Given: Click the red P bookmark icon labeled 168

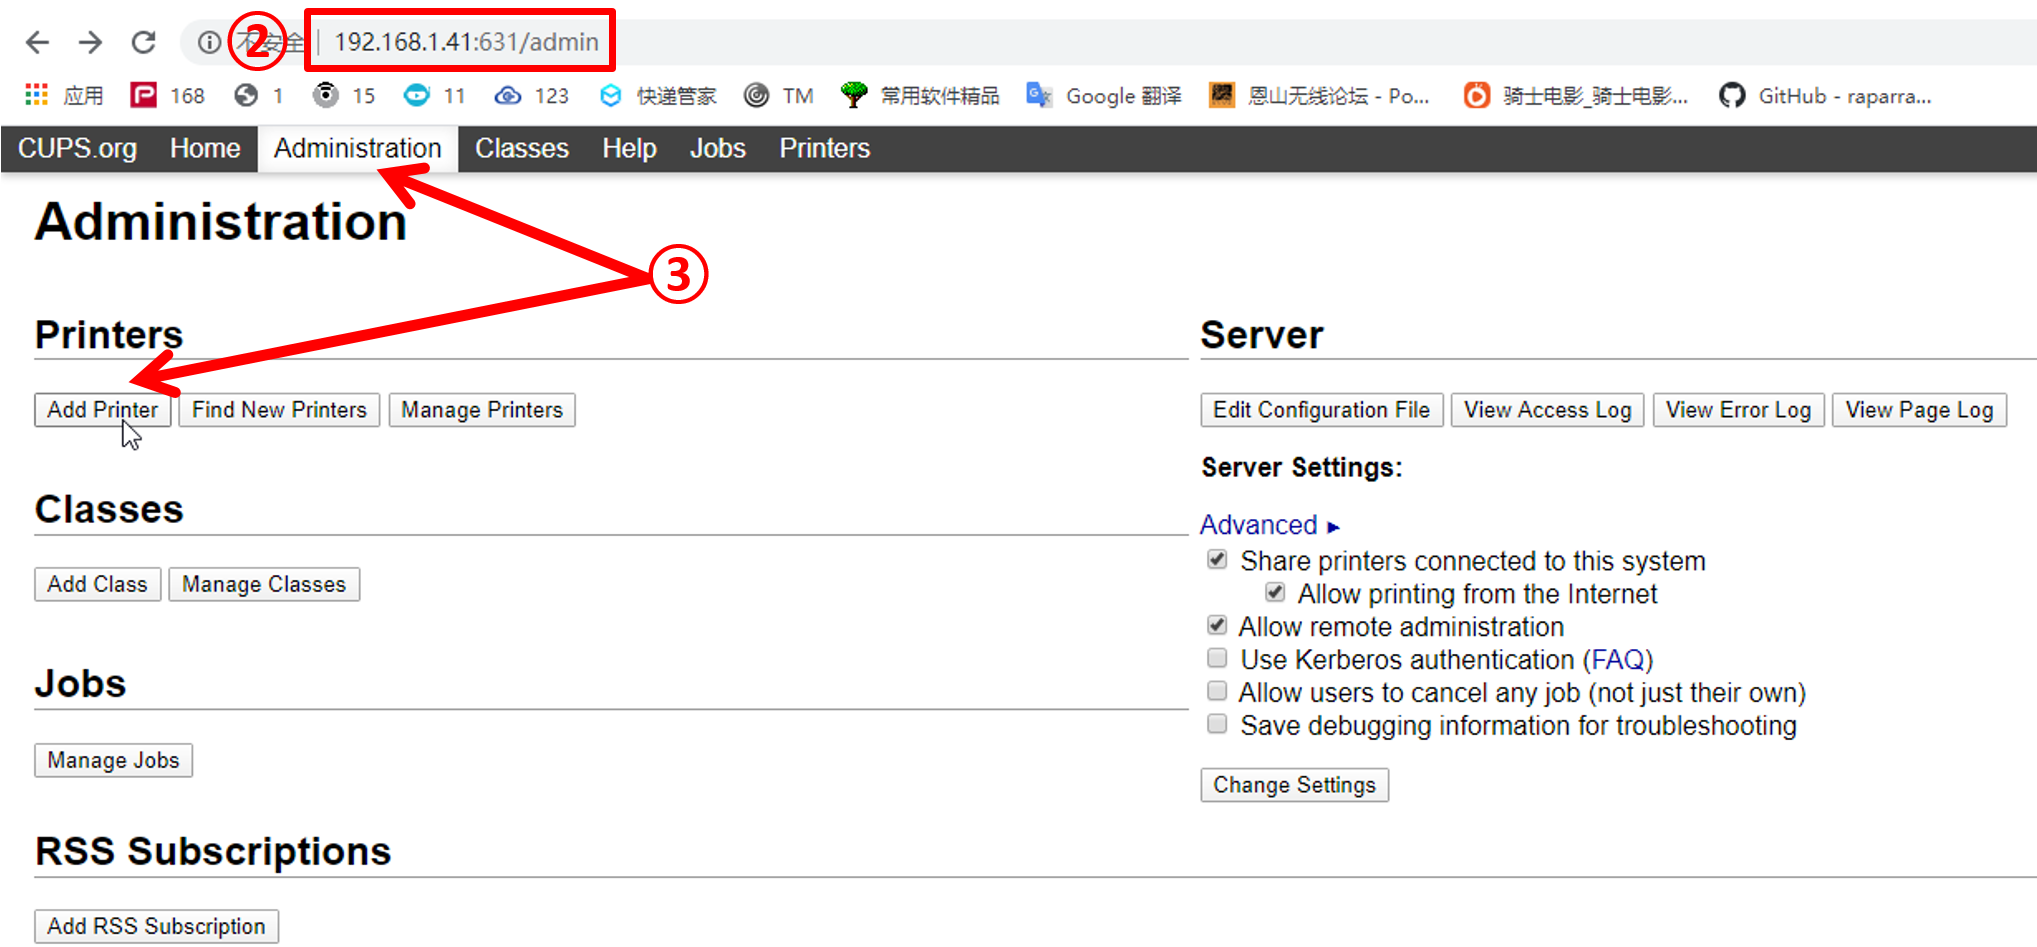Looking at the screenshot, I should click(144, 95).
